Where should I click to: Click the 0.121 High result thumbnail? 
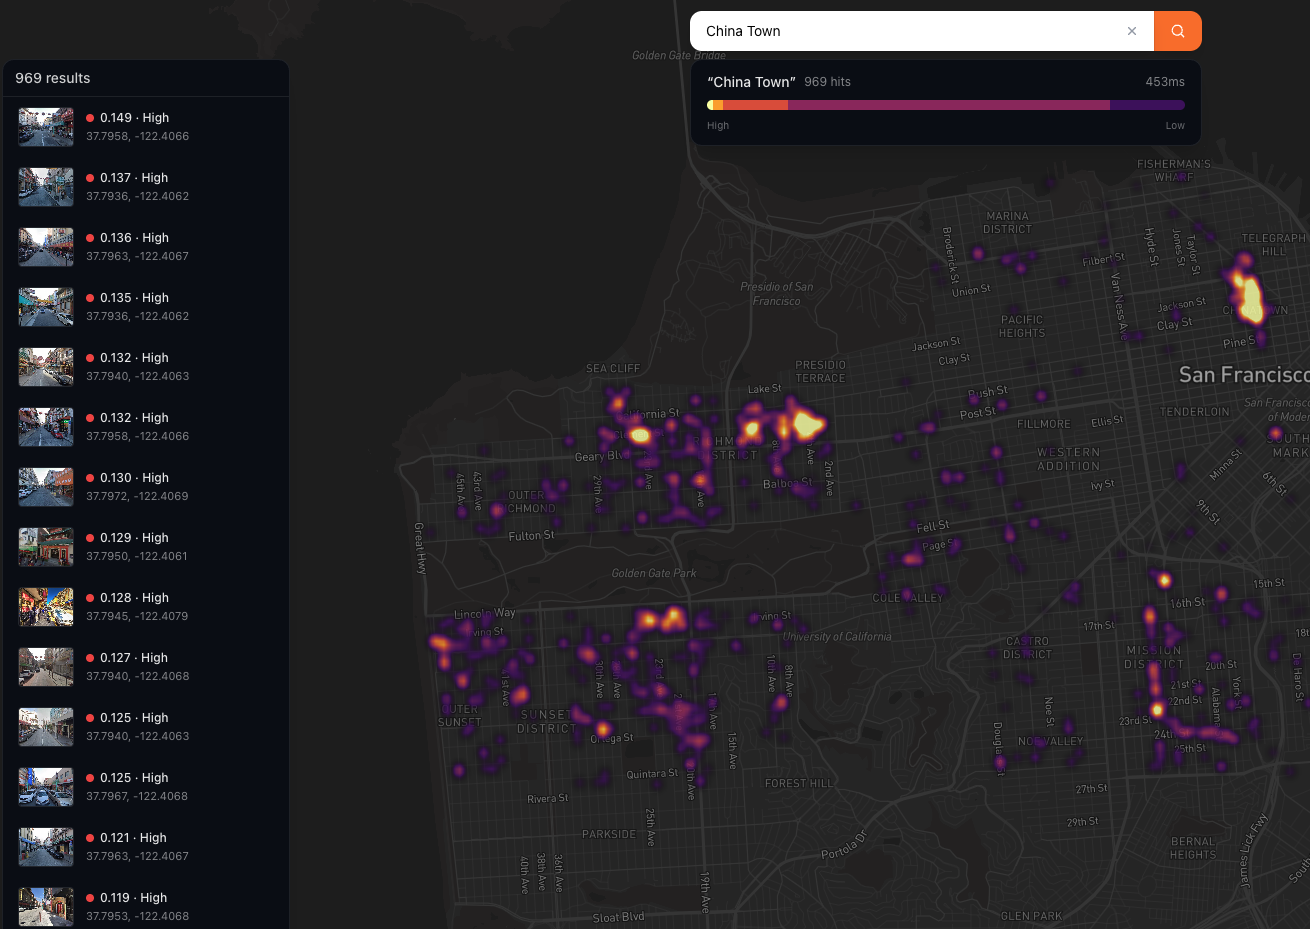[x=46, y=847]
